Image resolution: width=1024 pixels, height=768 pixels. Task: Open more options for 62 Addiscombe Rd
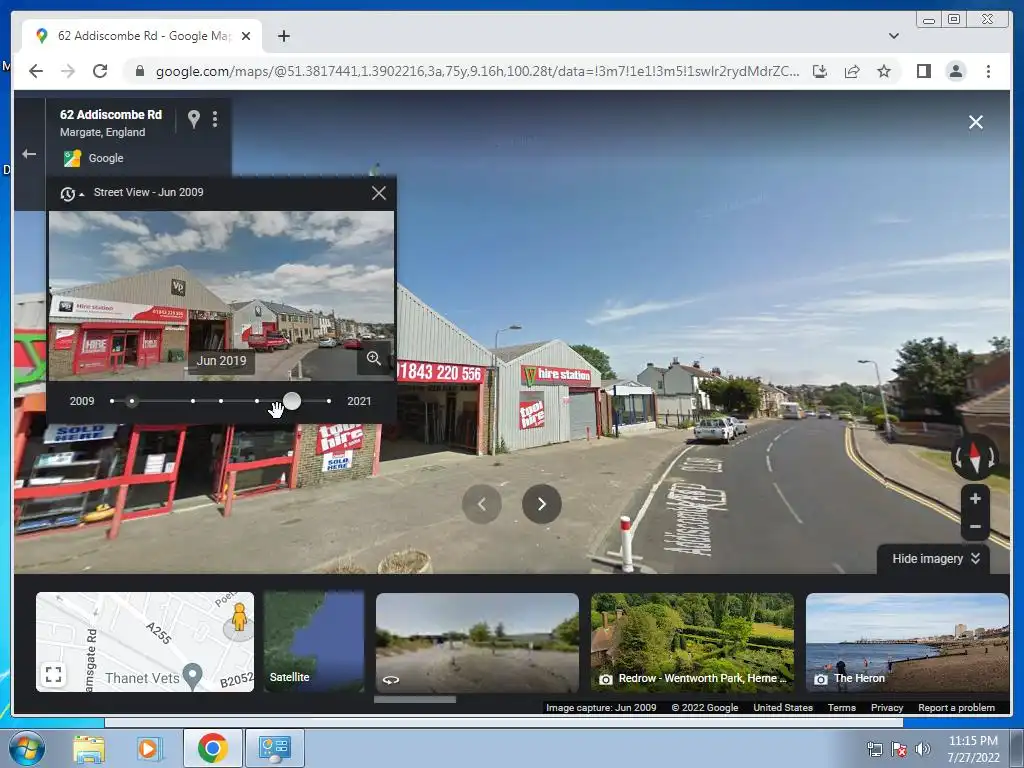pyautogui.click(x=215, y=119)
